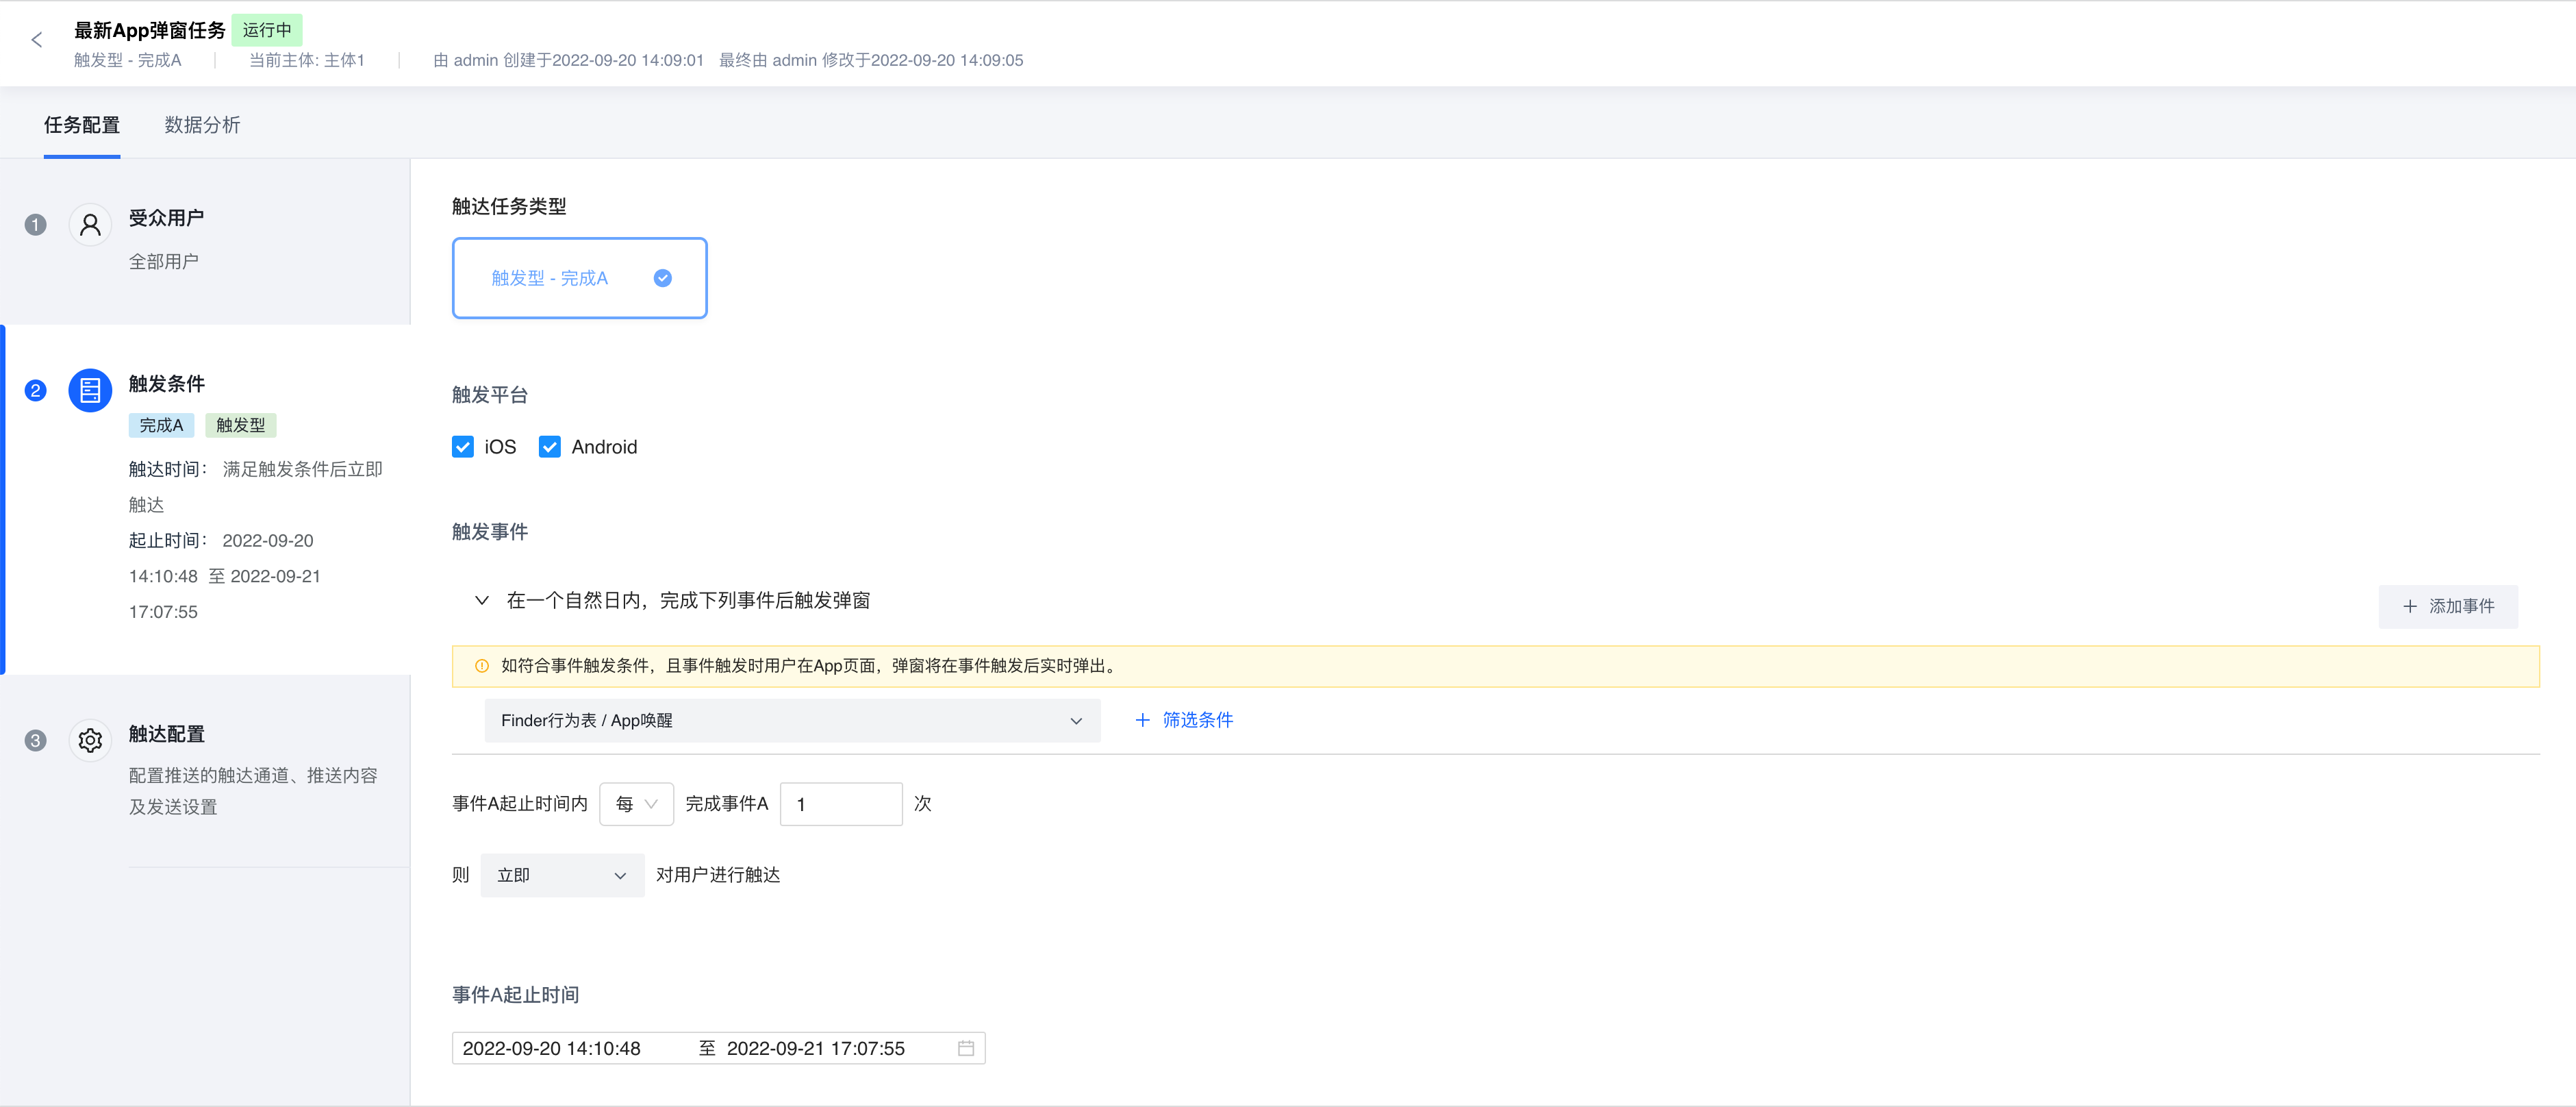Click the 筛选条件 link
Screen dimensions: 2576x1107
1197,720
